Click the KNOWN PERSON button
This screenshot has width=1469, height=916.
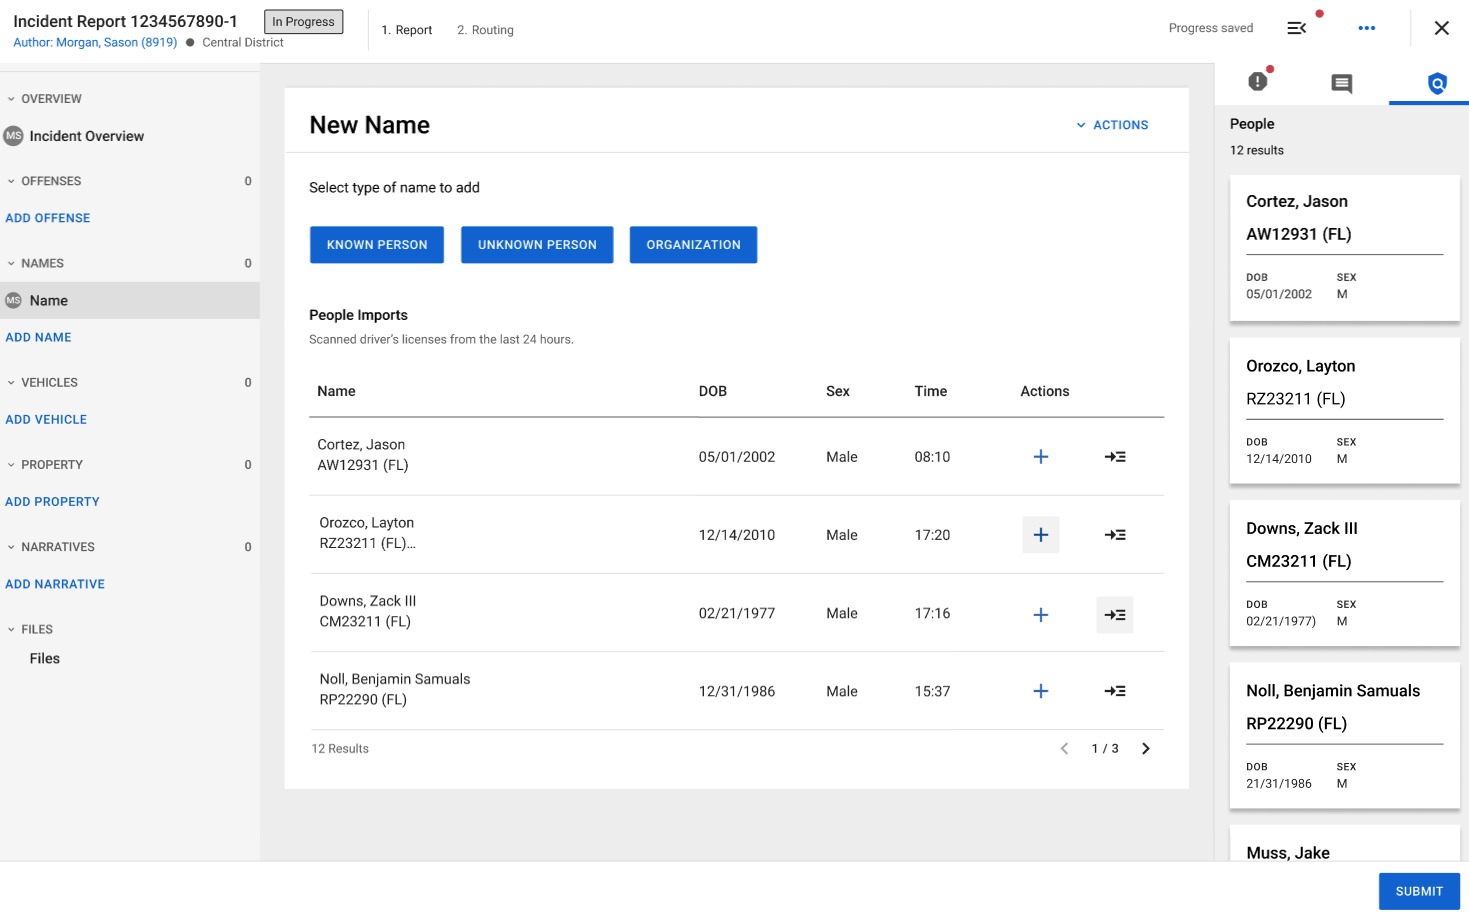tap(376, 245)
